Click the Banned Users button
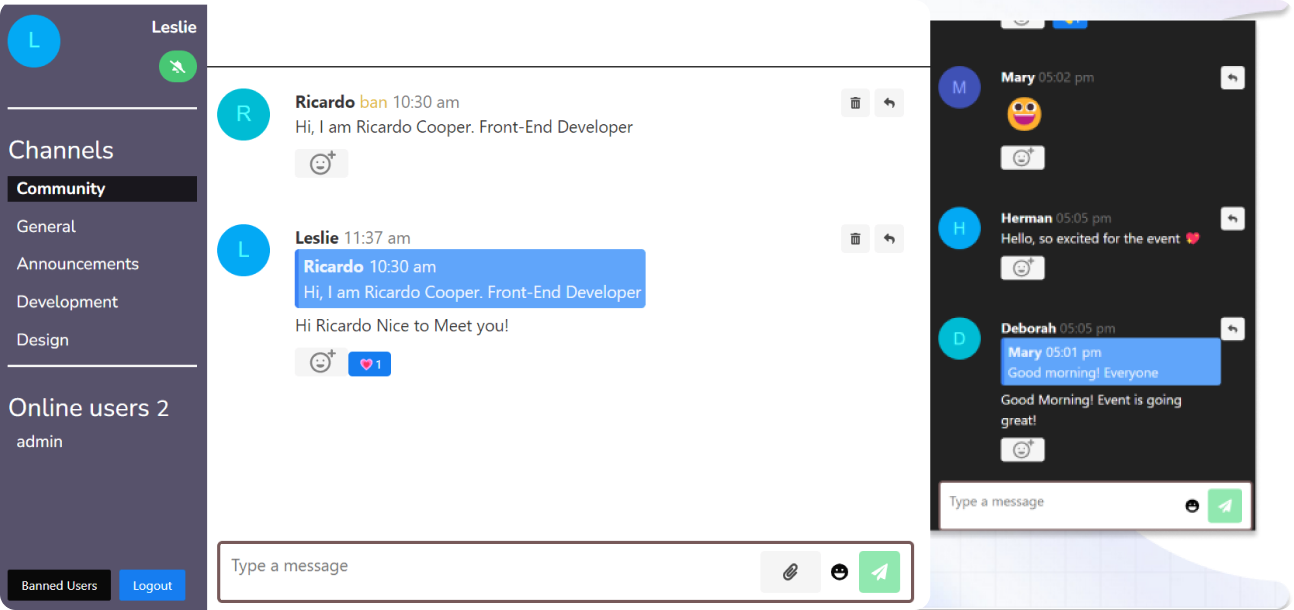 click(59, 585)
